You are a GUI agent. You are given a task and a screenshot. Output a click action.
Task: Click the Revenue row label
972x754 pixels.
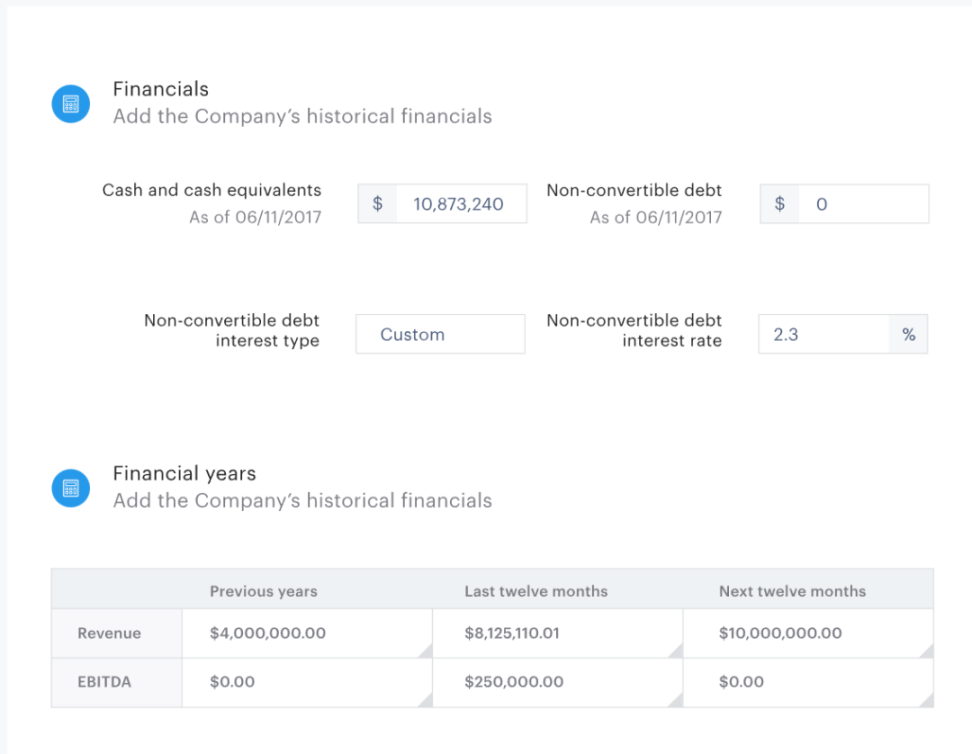[109, 633]
